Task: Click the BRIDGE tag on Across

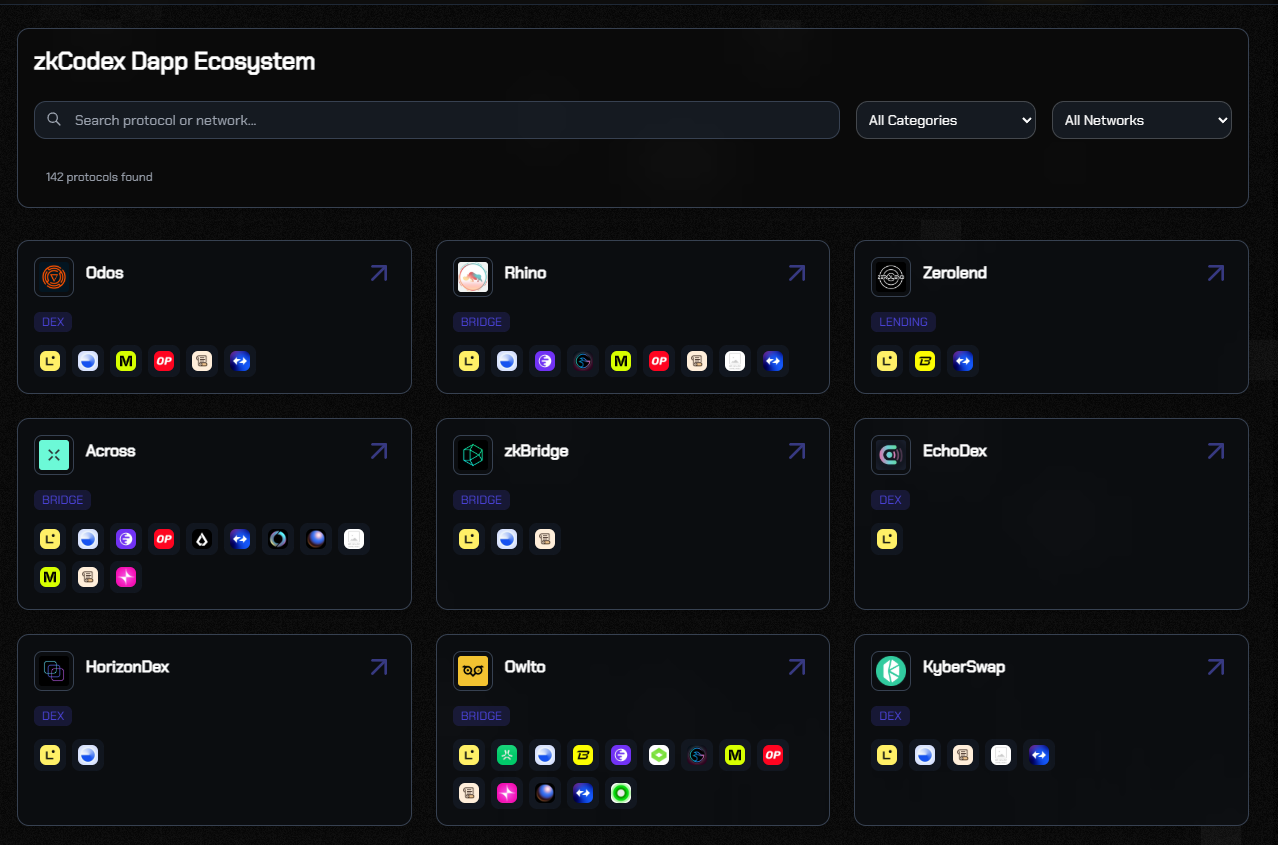Action: pyautogui.click(x=63, y=500)
